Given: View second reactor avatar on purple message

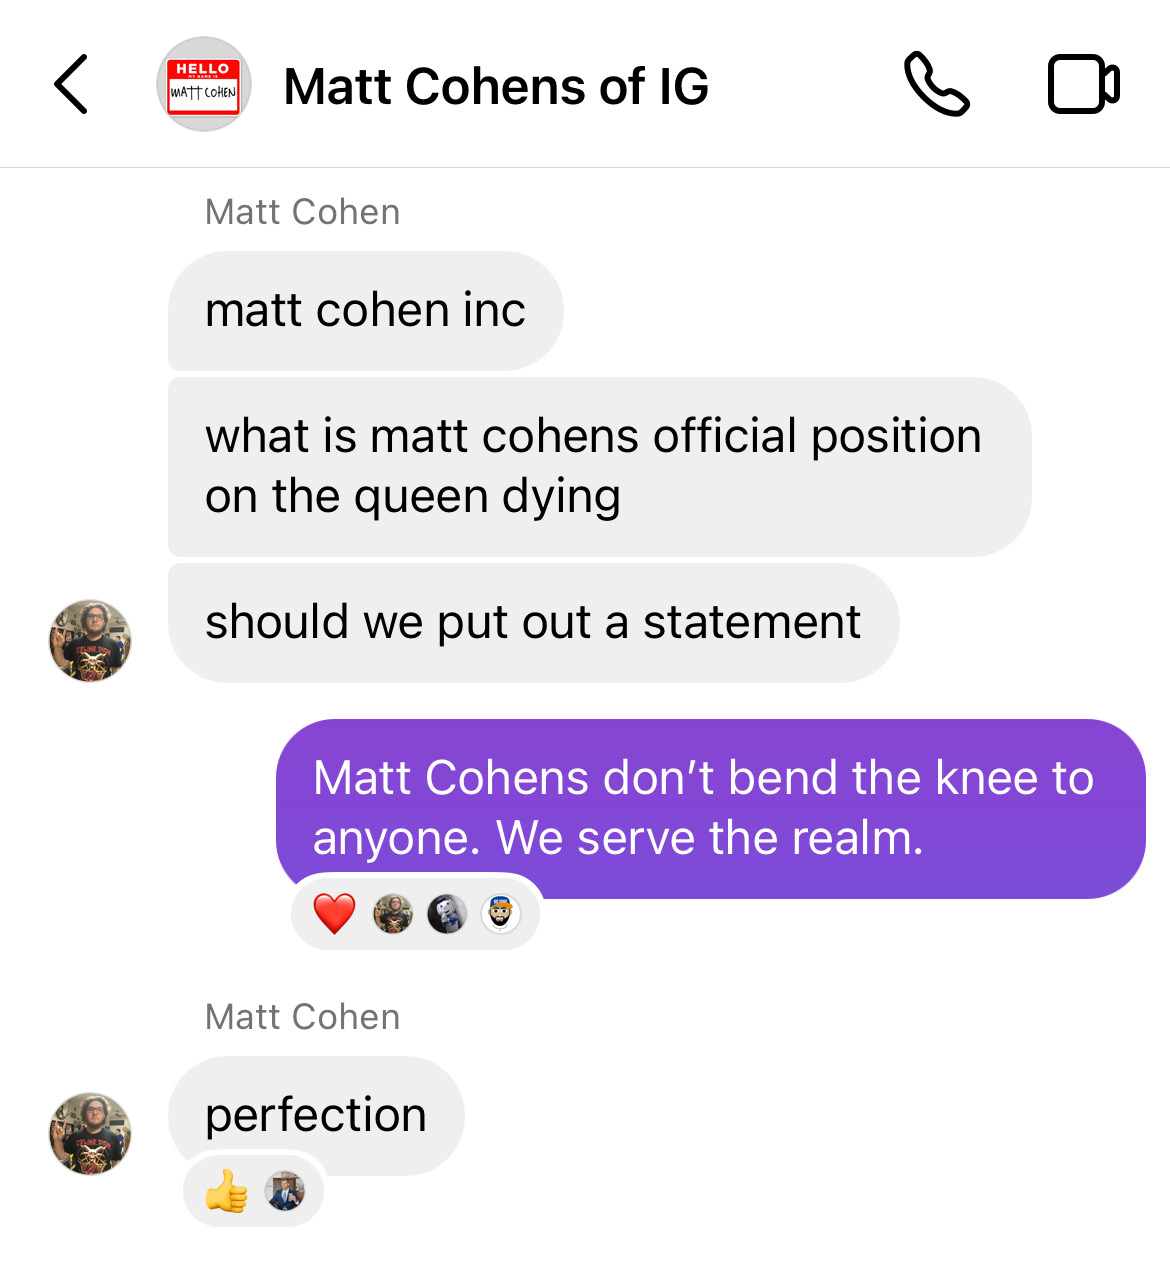Looking at the screenshot, I should [447, 914].
